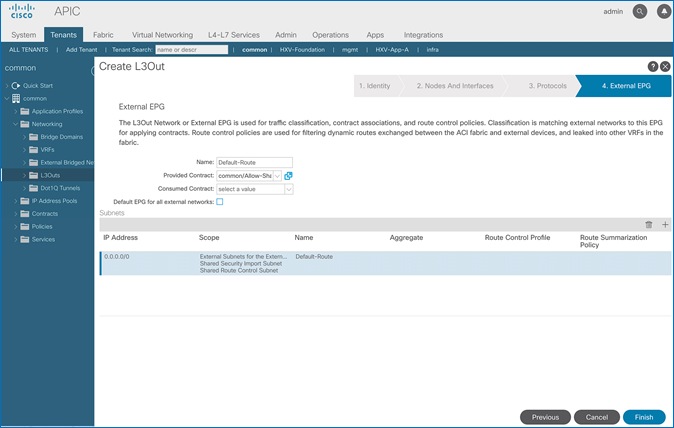Open the help question mark icon
The image size is (674, 428).
653,66
